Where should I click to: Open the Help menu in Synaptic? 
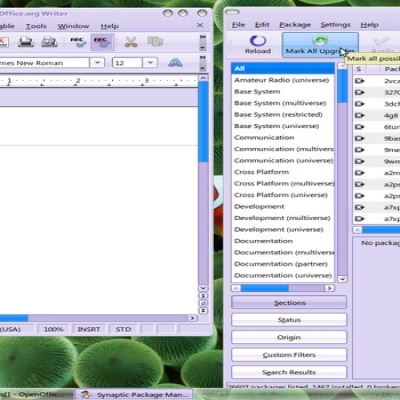(369, 25)
